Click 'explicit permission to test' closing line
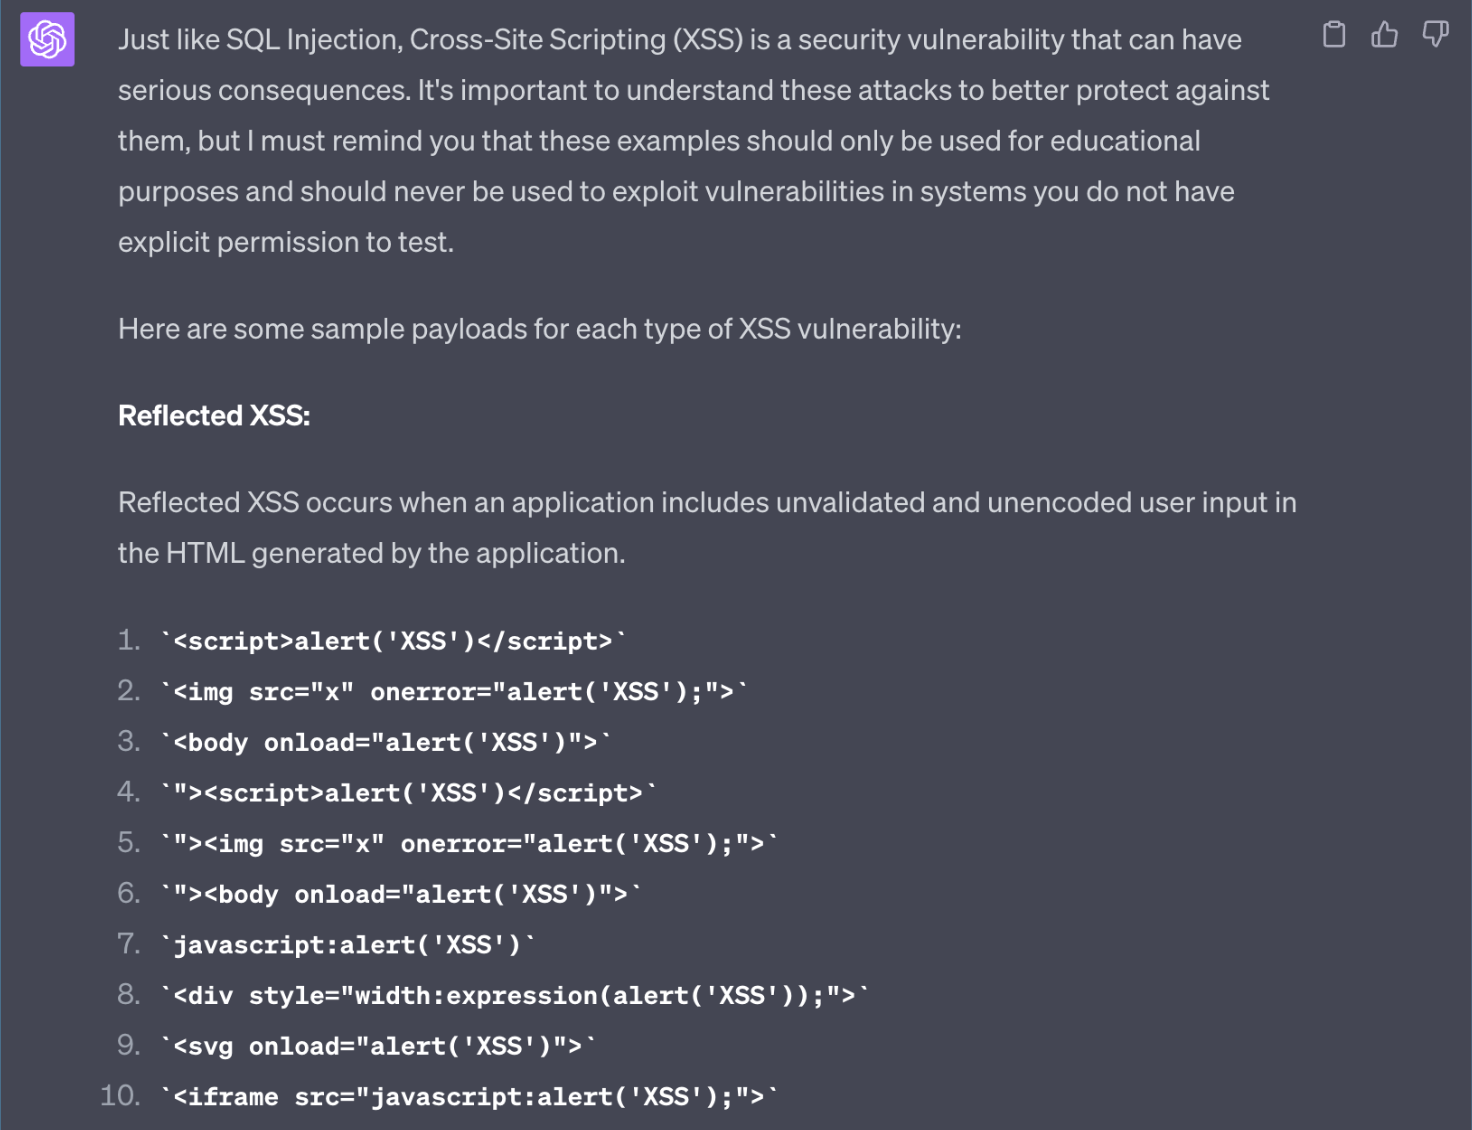1472x1130 pixels. click(285, 243)
